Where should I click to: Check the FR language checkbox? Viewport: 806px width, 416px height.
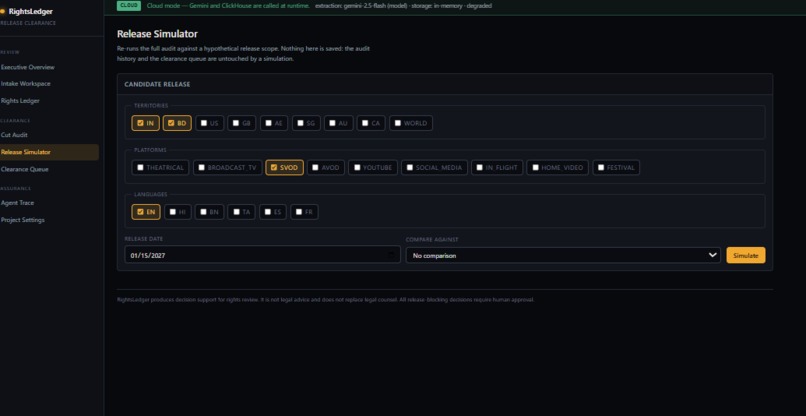click(299, 212)
